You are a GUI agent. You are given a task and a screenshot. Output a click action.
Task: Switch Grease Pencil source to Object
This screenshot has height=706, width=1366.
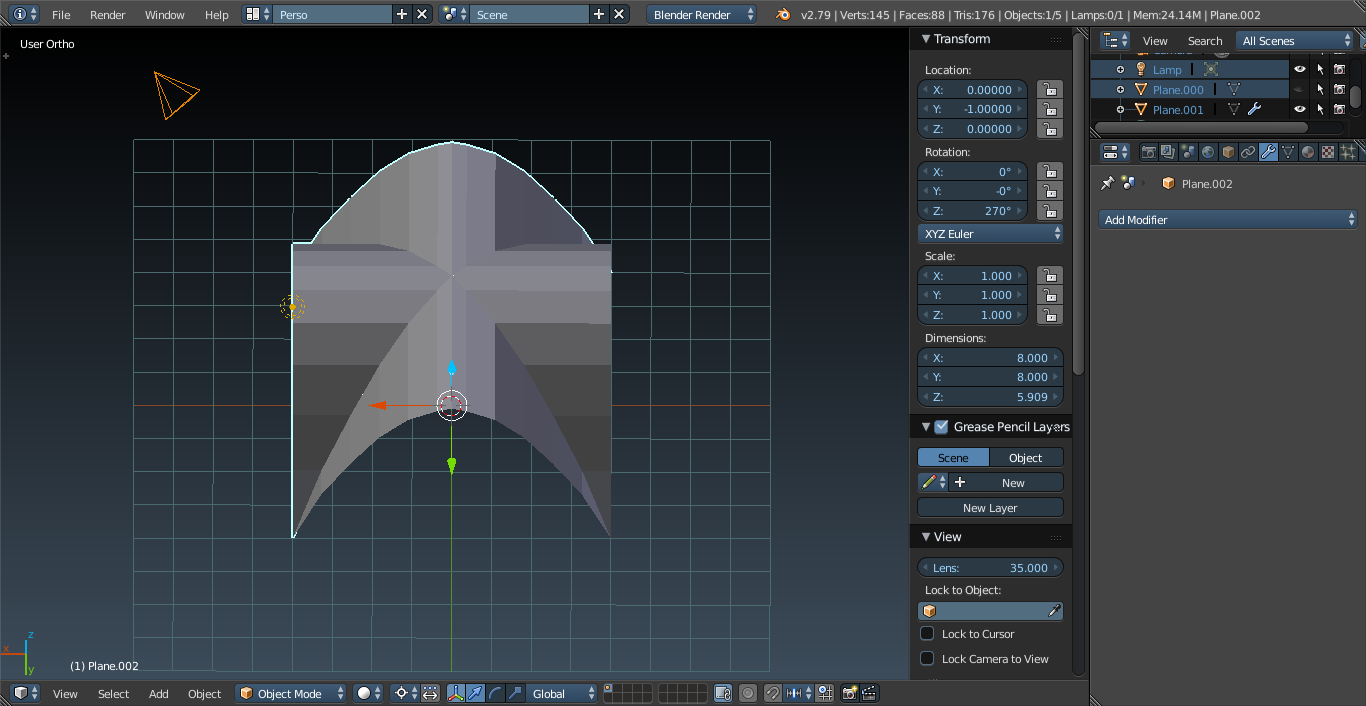[x=1026, y=458]
